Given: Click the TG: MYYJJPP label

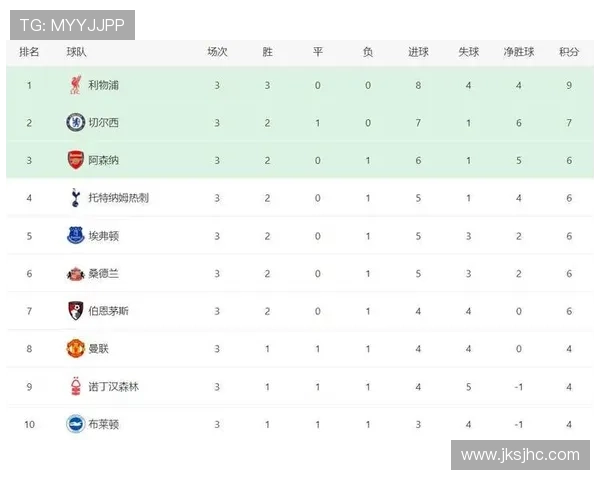Looking at the screenshot, I should 72,25.
